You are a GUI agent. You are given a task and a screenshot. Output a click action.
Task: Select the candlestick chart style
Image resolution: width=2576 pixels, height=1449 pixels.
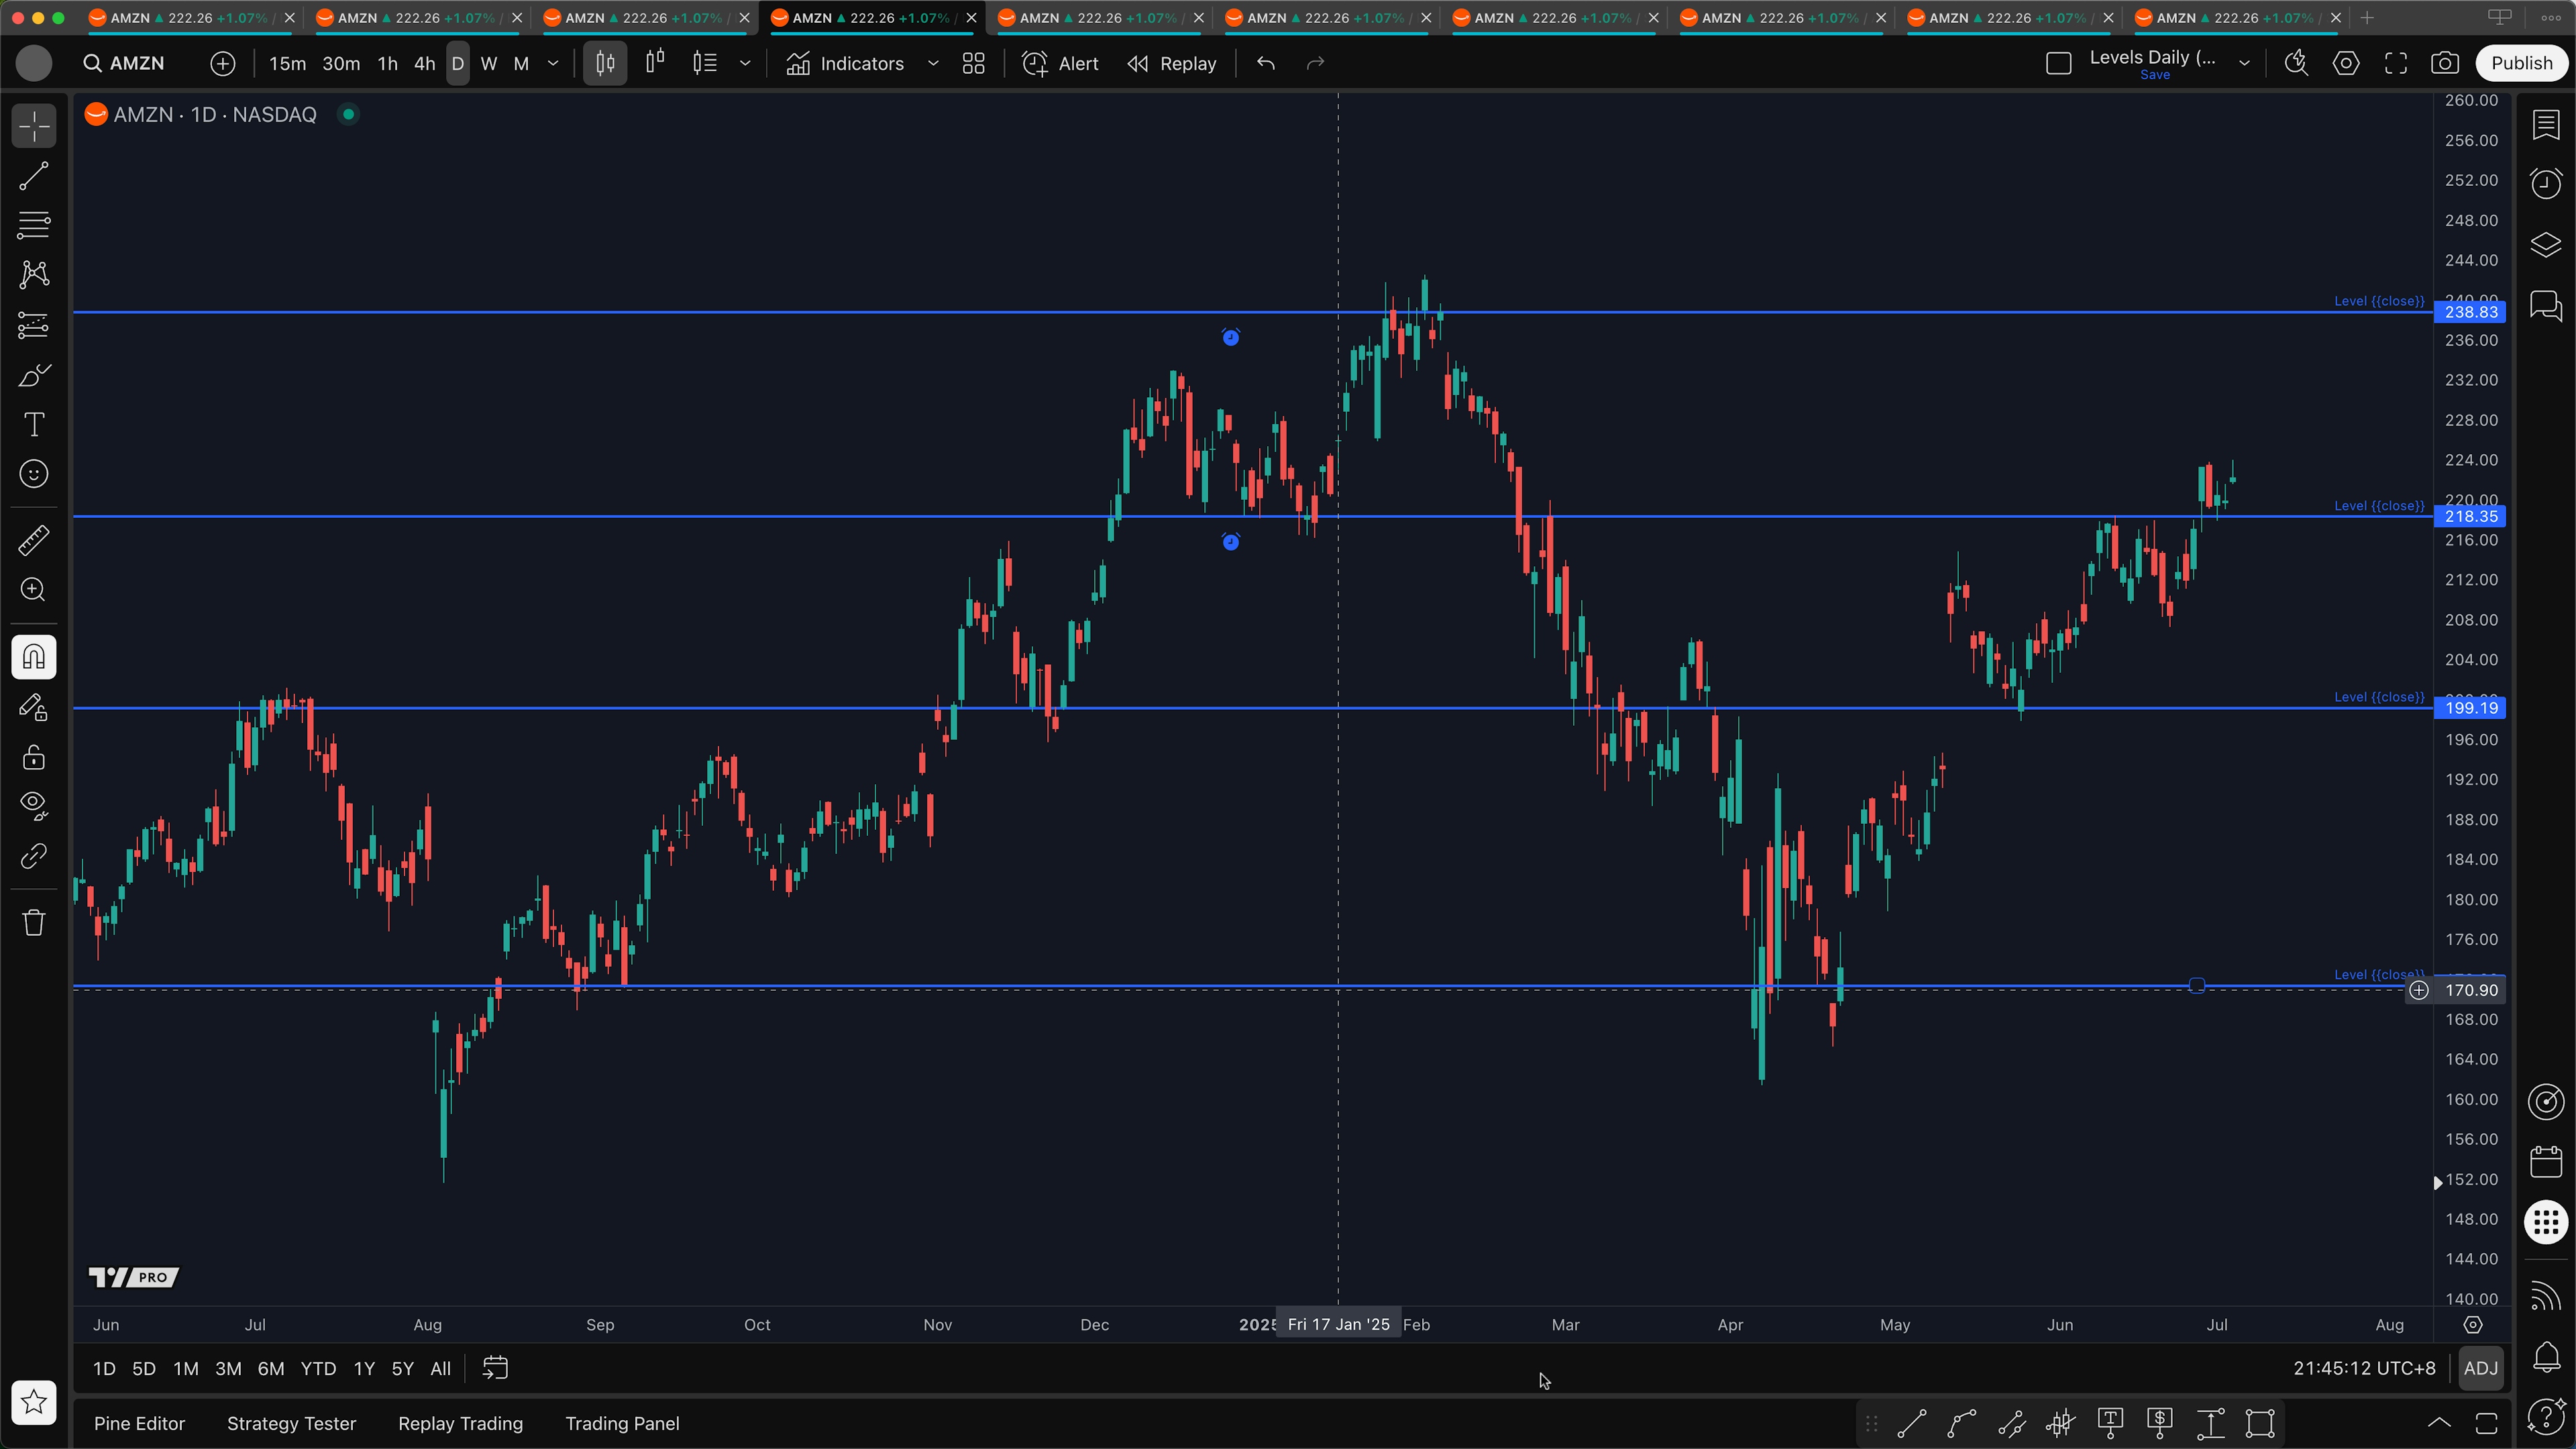[x=605, y=63]
